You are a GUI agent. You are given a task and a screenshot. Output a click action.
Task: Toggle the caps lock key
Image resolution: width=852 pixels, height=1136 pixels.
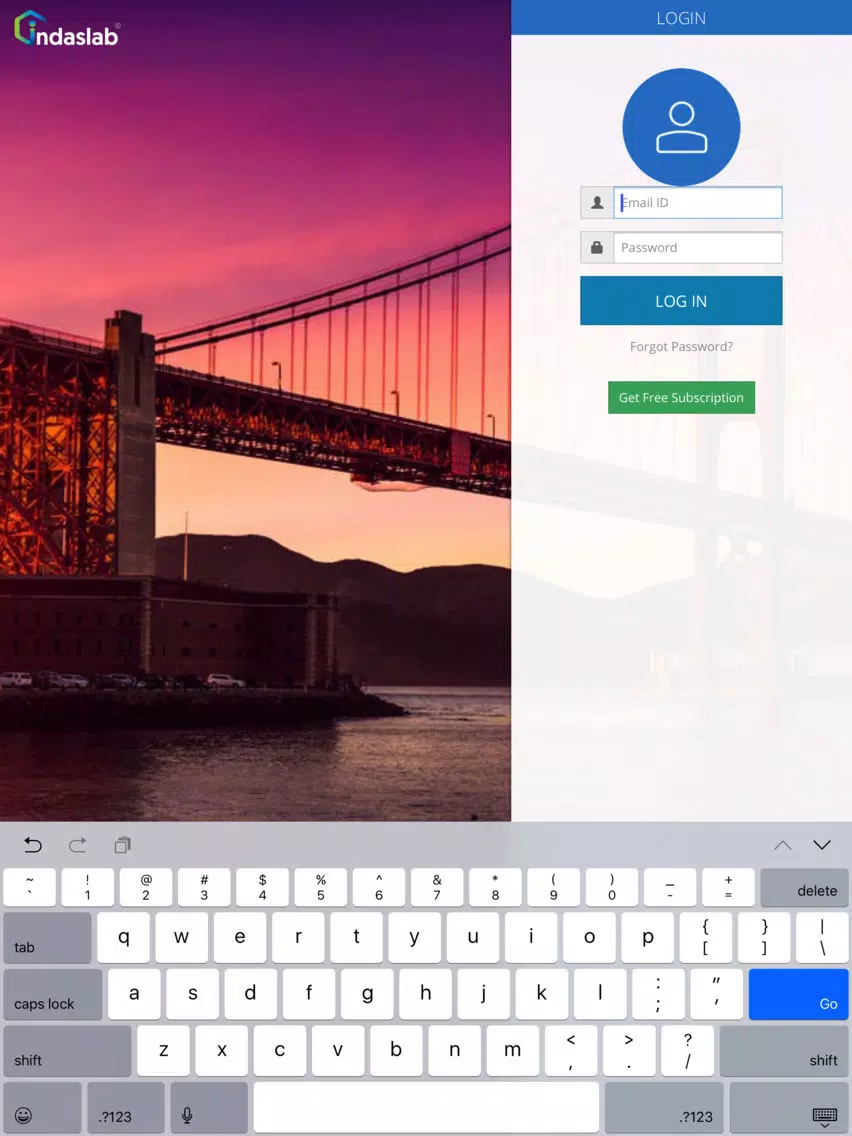(53, 995)
